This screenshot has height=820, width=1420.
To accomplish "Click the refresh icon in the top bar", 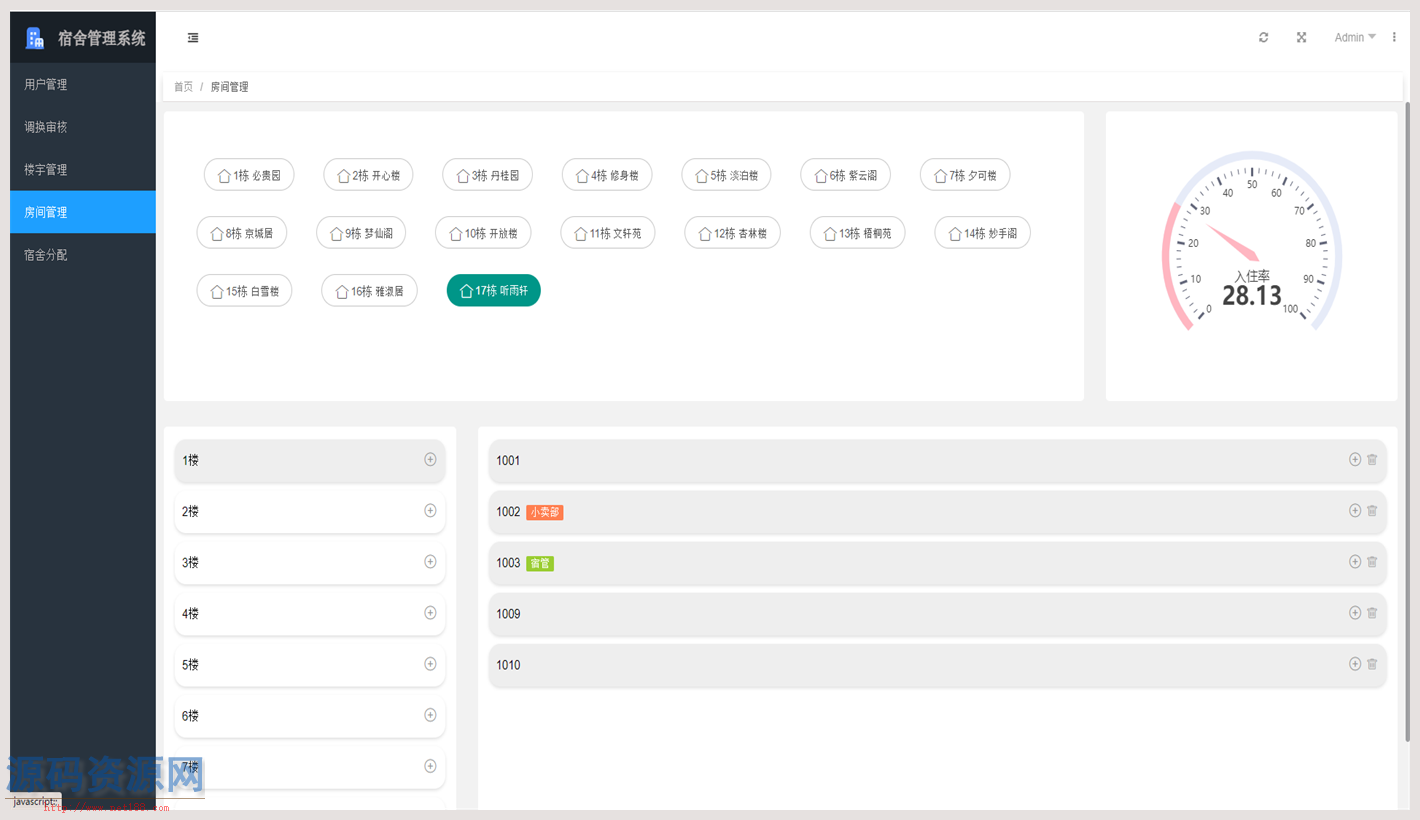I will [1264, 37].
